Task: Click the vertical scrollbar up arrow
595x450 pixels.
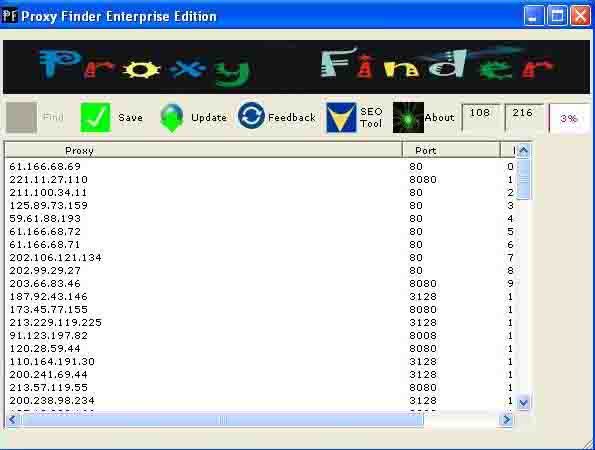Action: pyautogui.click(x=524, y=151)
